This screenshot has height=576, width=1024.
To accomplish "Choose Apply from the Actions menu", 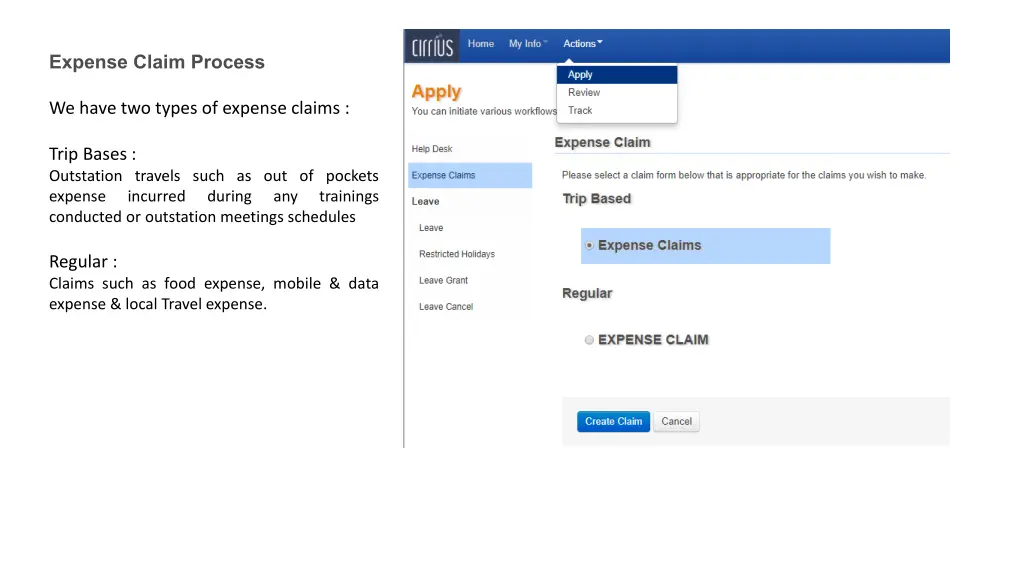I will pos(581,75).
